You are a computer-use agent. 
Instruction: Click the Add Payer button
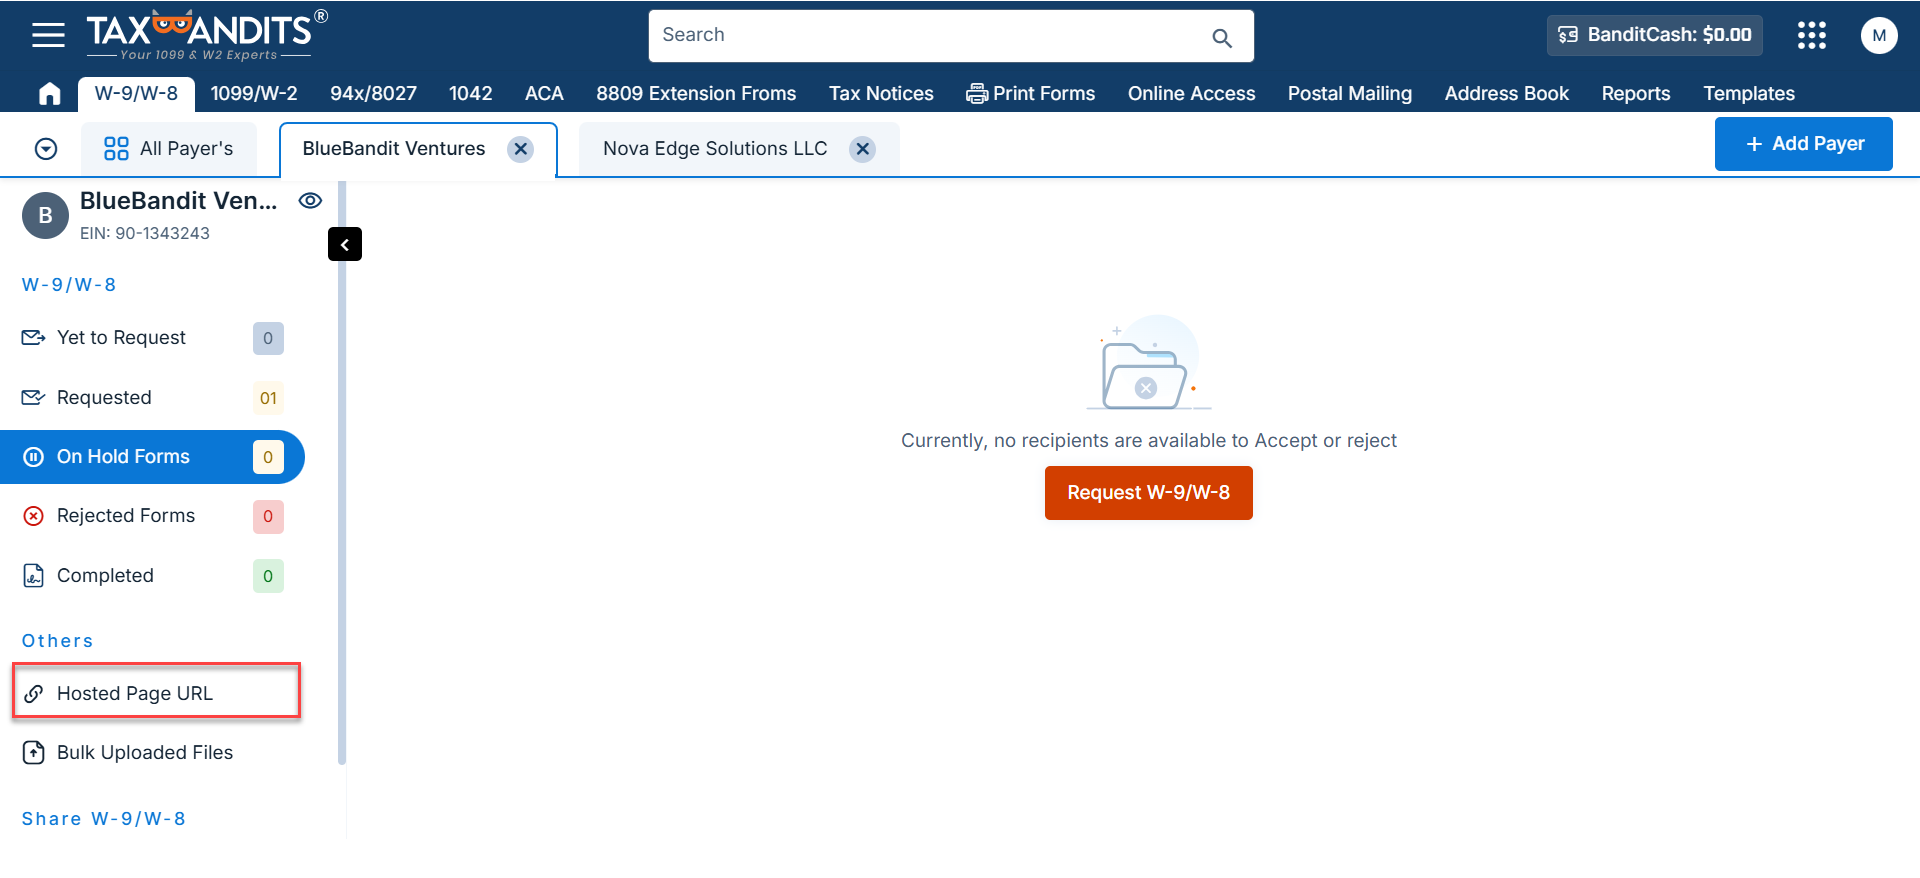pos(1803,144)
